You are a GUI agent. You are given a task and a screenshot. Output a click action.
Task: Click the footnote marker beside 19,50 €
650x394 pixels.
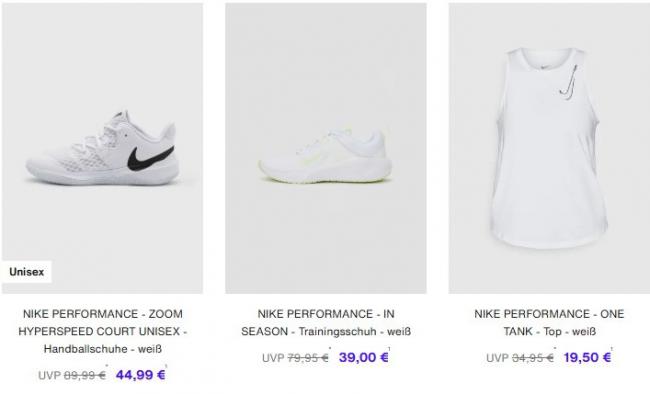click(612, 348)
